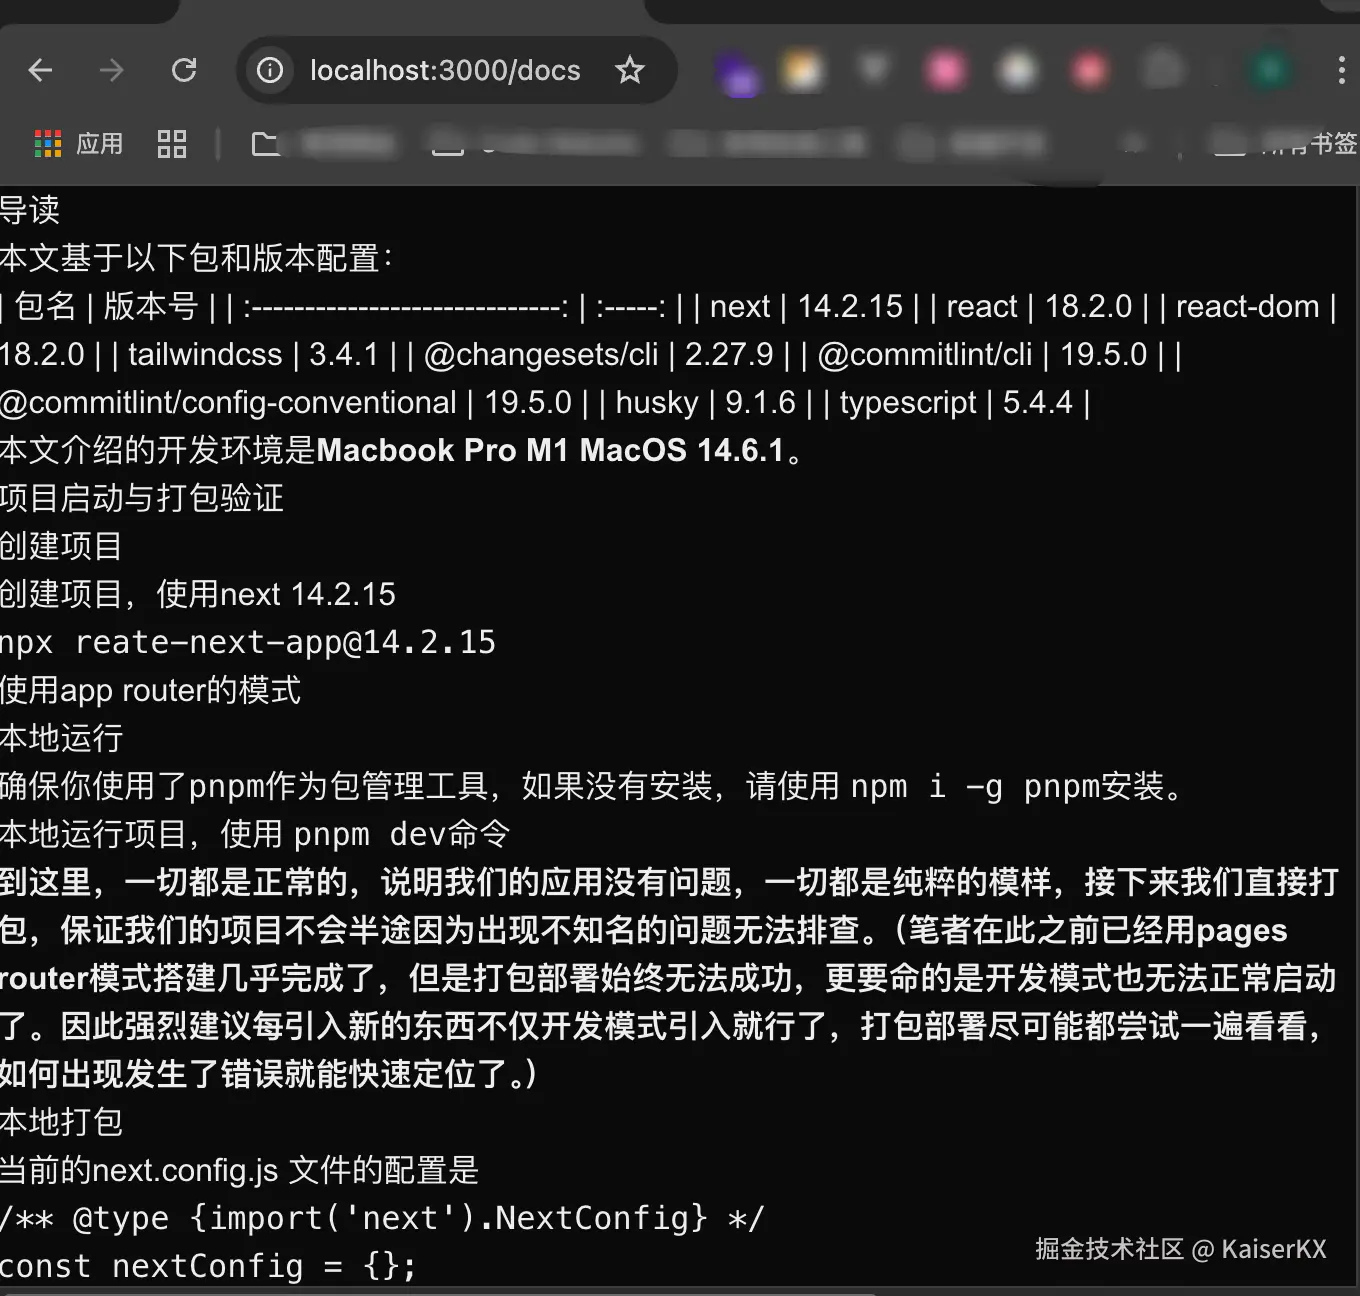The width and height of the screenshot is (1360, 1296).
Task: Click the const nextConfig = {}; line
Action: click(x=208, y=1266)
